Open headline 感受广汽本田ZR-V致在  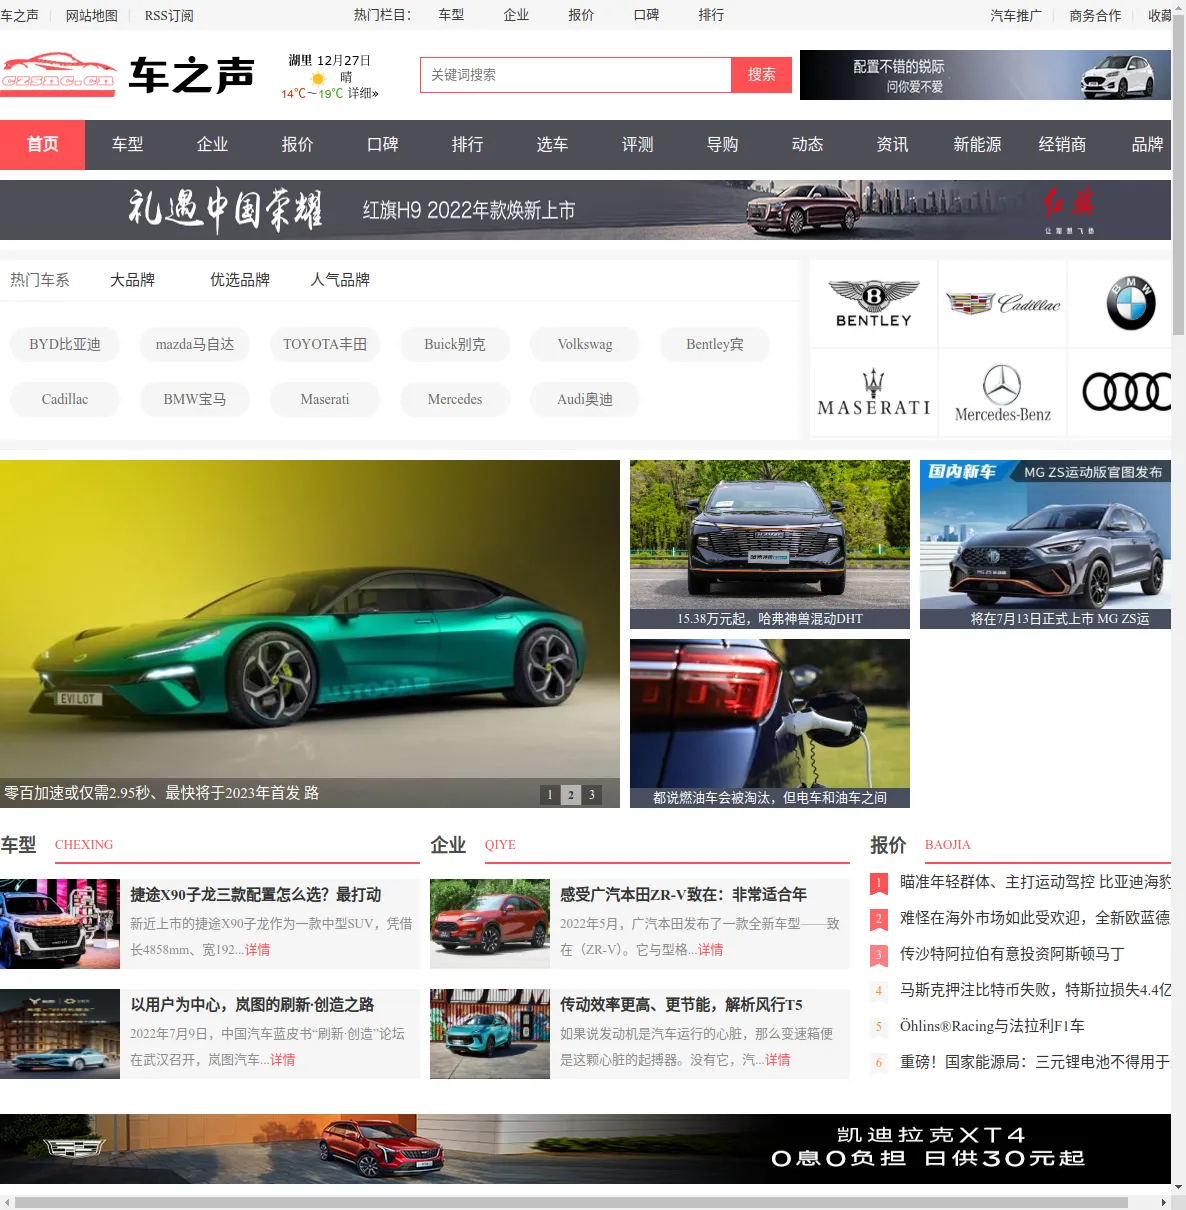683,895
